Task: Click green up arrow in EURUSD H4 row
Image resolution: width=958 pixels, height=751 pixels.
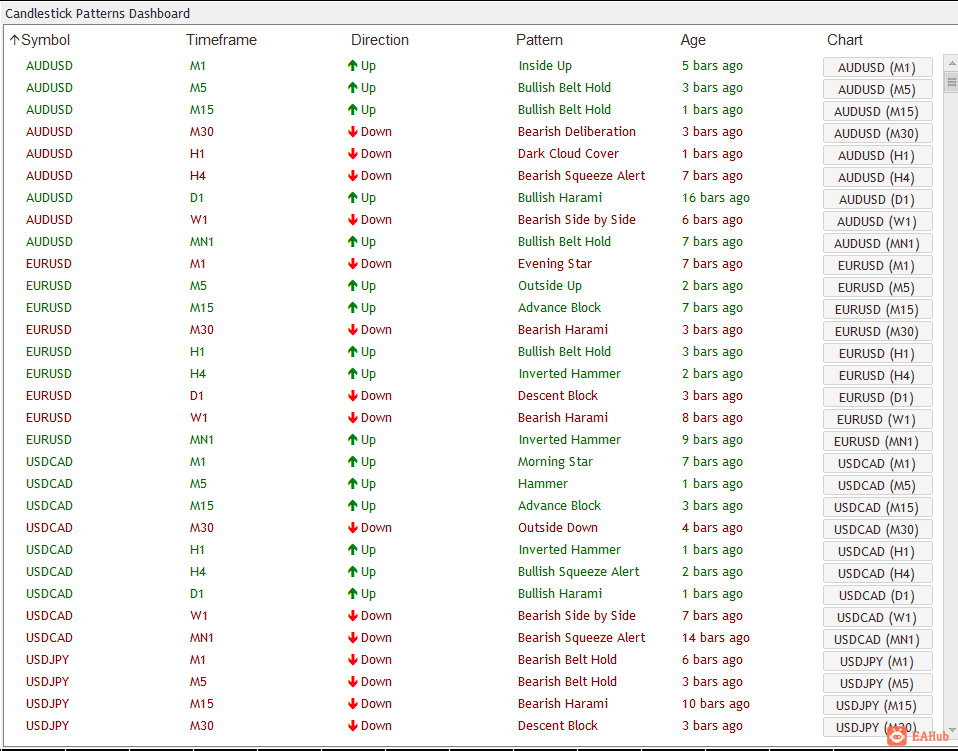Action: (353, 374)
